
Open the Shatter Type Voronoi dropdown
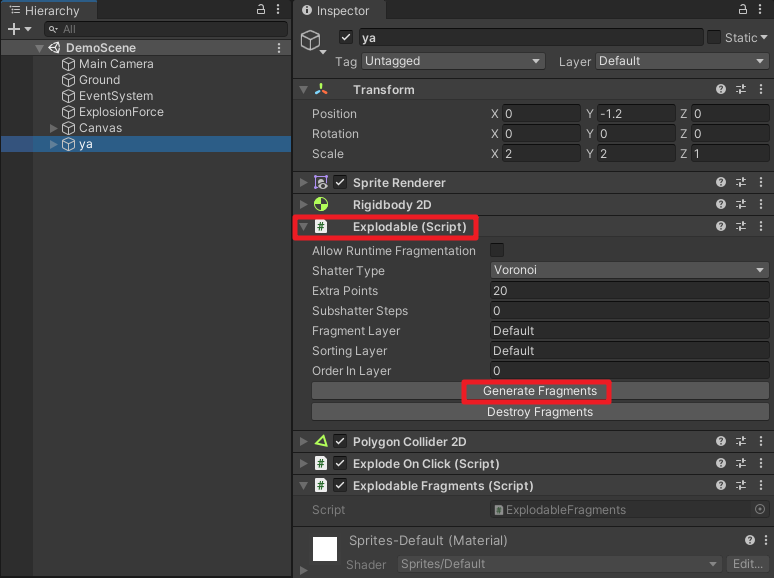click(x=629, y=271)
